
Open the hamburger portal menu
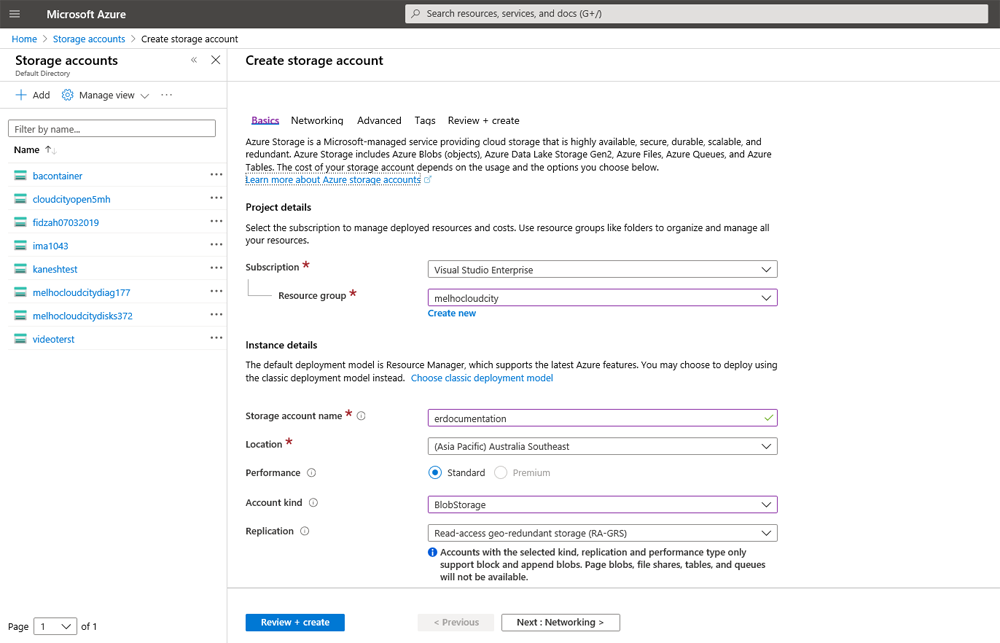(14, 14)
